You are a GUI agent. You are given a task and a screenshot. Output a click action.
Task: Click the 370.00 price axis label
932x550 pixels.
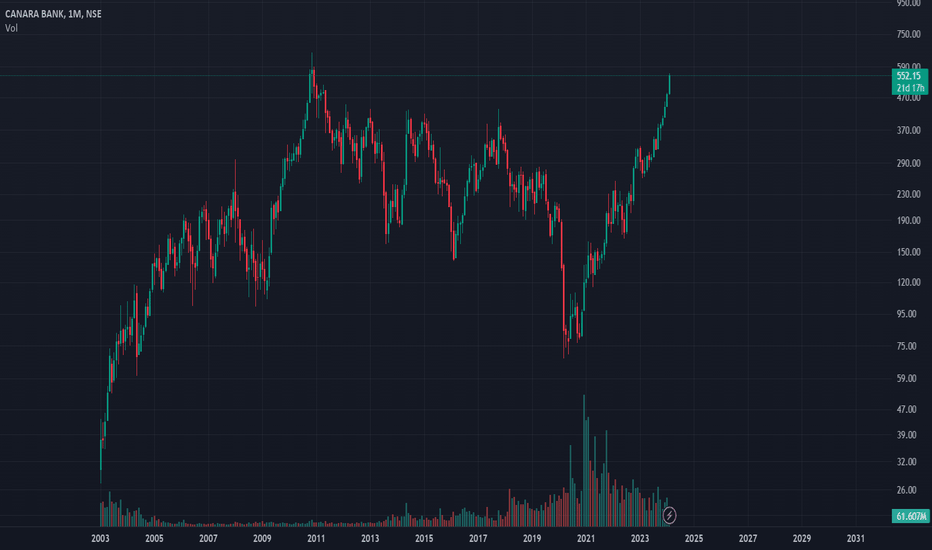(909, 130)
